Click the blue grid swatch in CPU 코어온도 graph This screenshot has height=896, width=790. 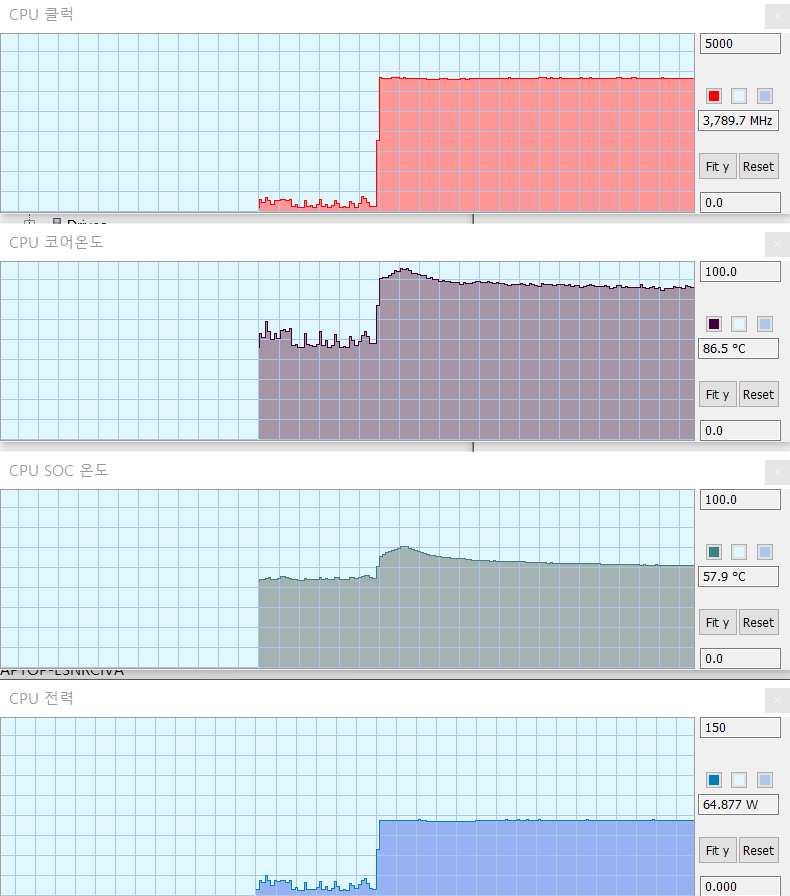click(x=764, y=324)
